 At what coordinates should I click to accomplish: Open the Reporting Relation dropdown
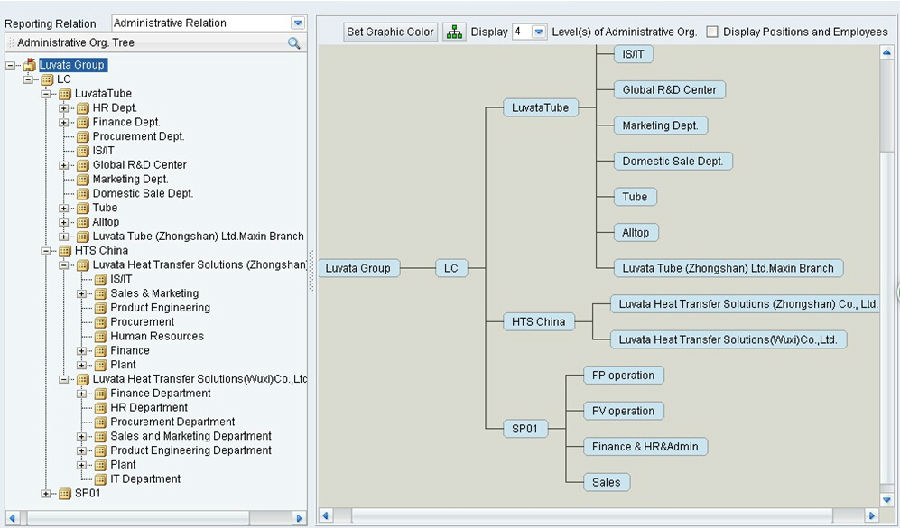click(298, 23)
